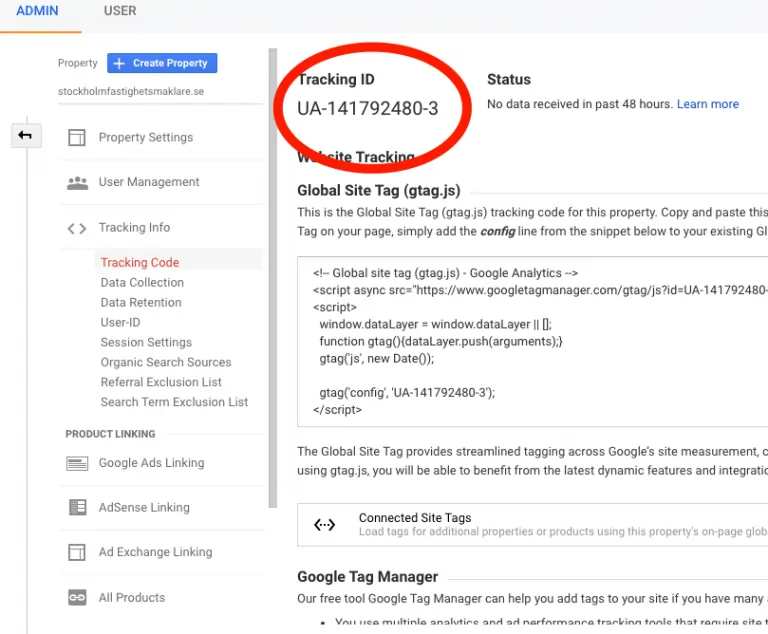Screen dimensions: 768x634
Task: Click the Tracking Info code brackets icon
Action: tap(77, 228)
